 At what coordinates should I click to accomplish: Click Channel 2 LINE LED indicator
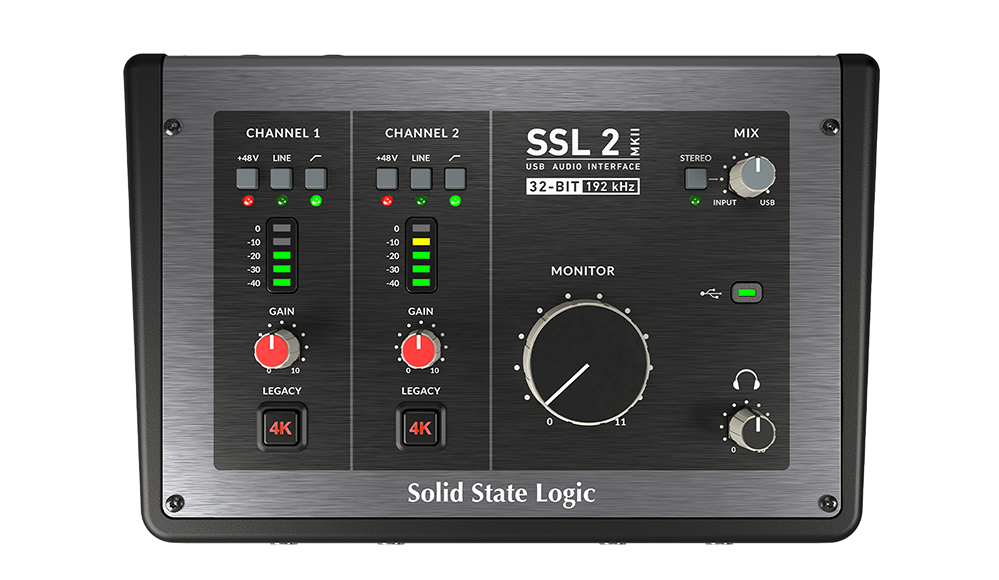[x=420, y=201]
